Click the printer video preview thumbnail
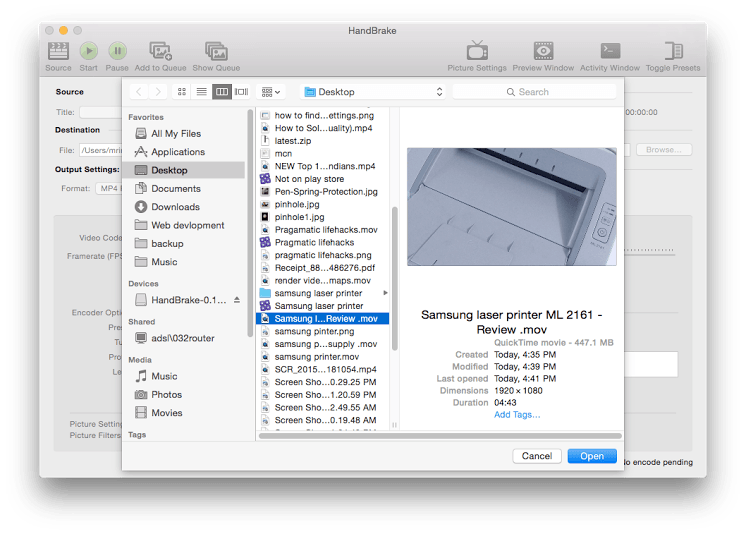The image size is (746, 534). (511, 207)
